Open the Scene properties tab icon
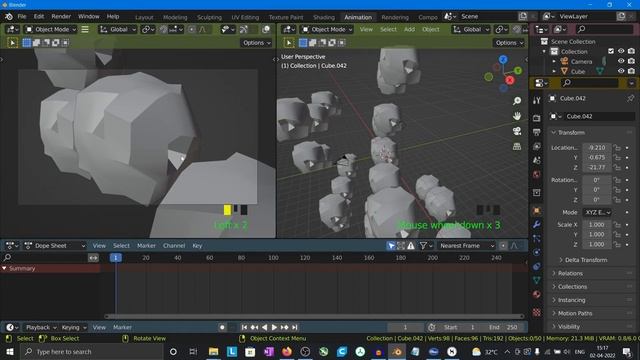 pos(537,160)
